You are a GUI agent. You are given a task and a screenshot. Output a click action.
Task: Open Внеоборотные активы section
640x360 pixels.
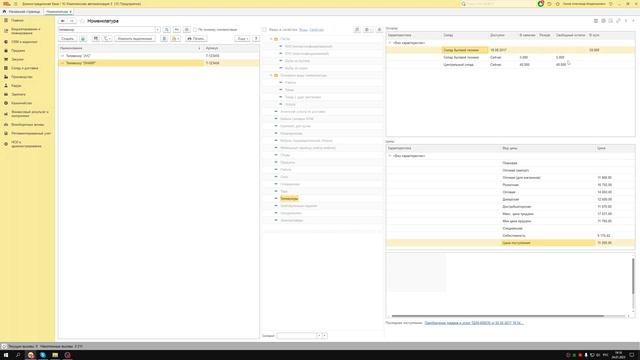[27, 124]
